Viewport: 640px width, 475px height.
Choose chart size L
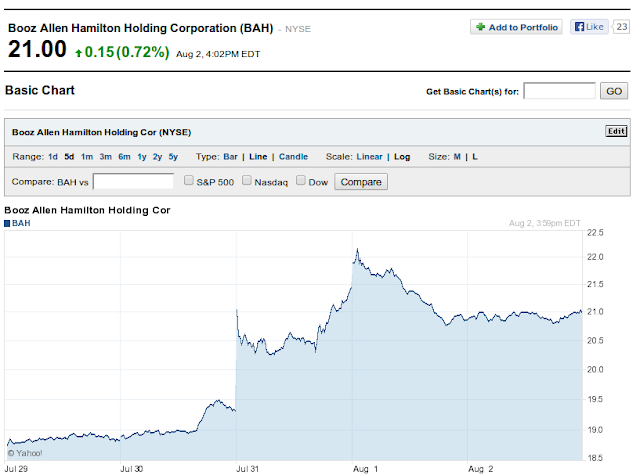coord(475,157)
